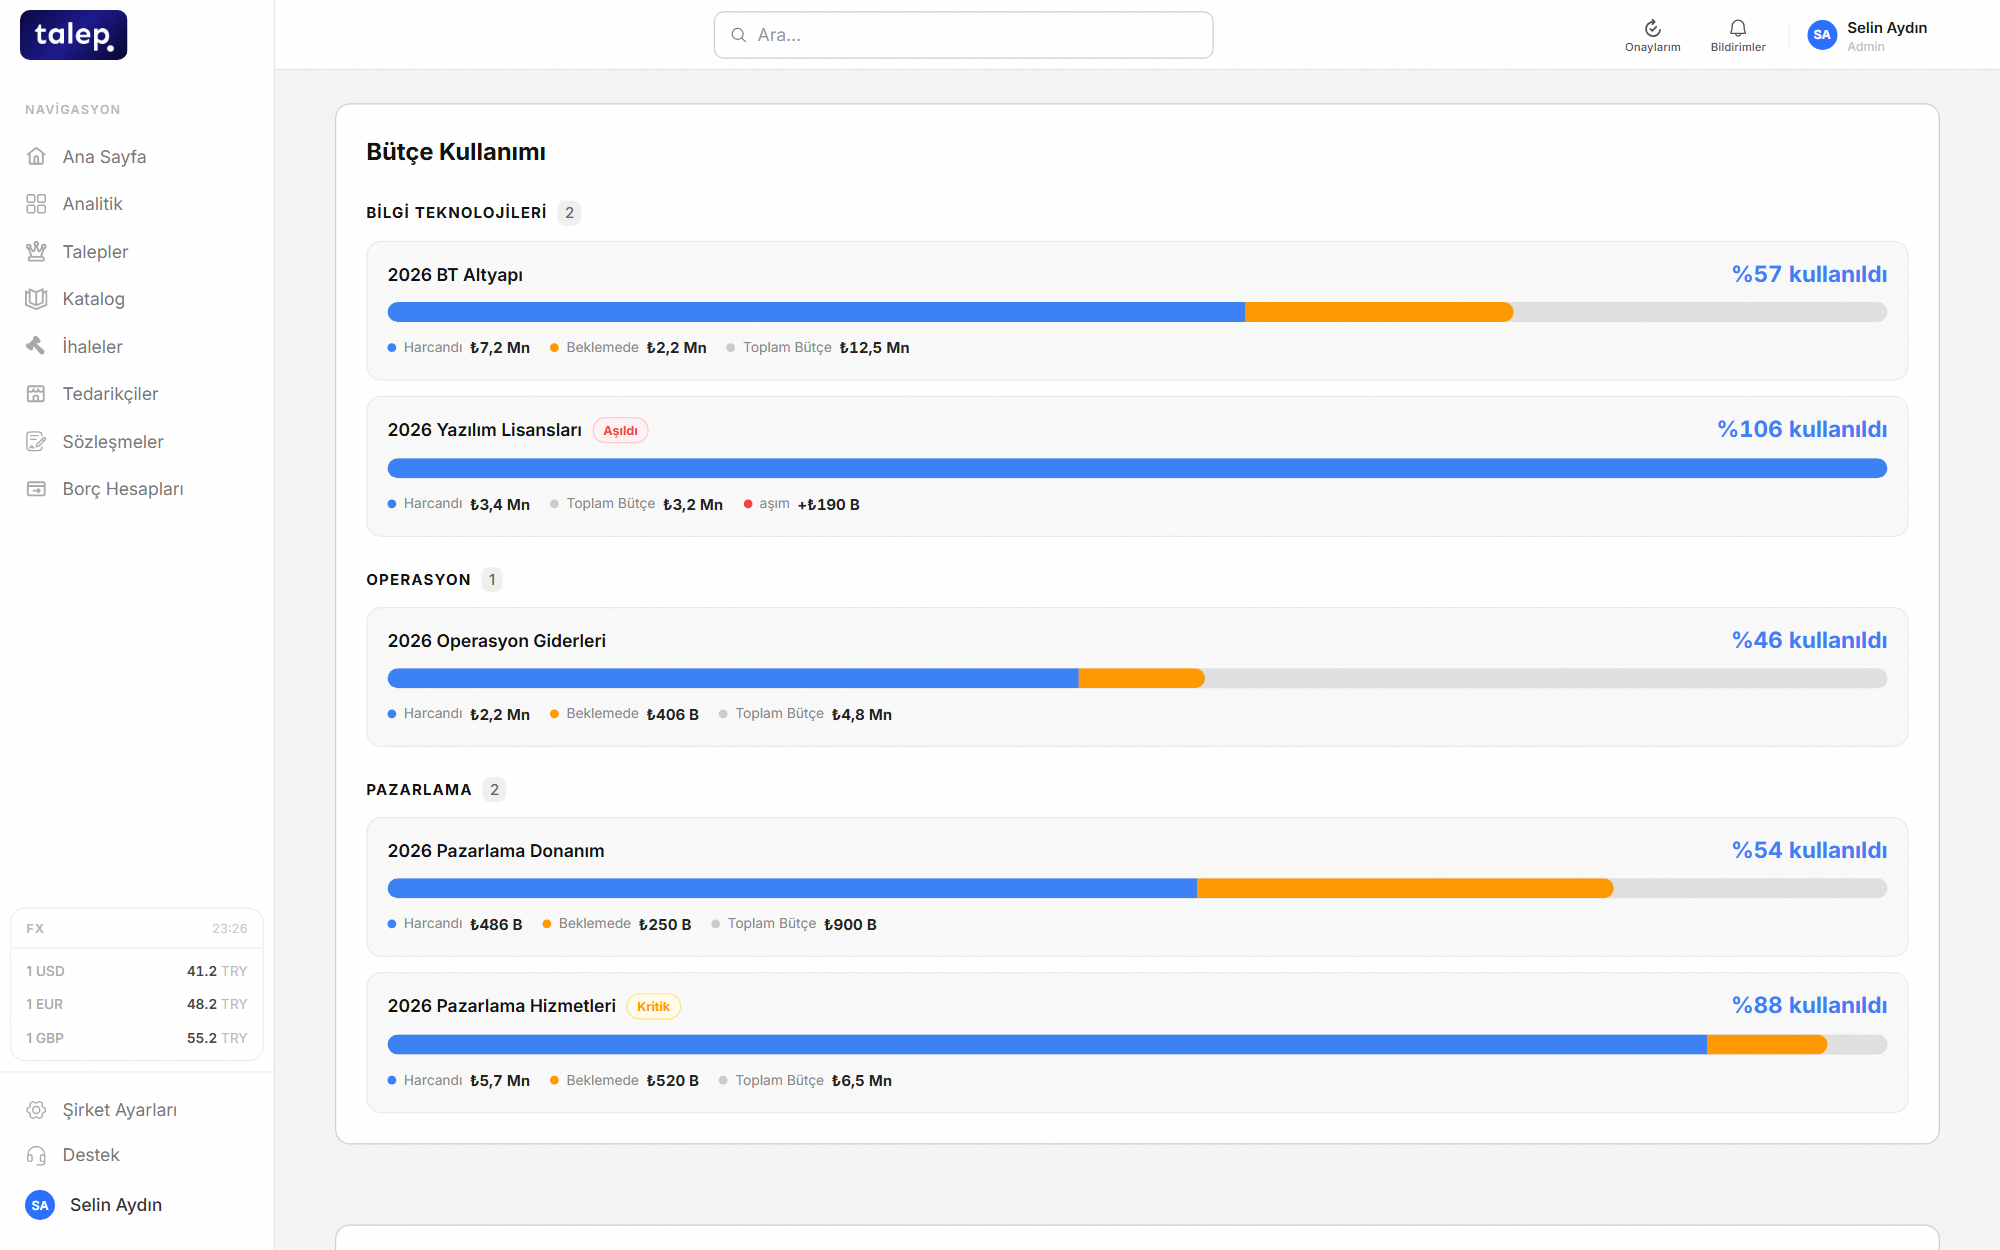This screenshot has width=2000, height=1250.
Task: Click the SA avatar in sidebar footer
Action: click(x=40, y=1205)
